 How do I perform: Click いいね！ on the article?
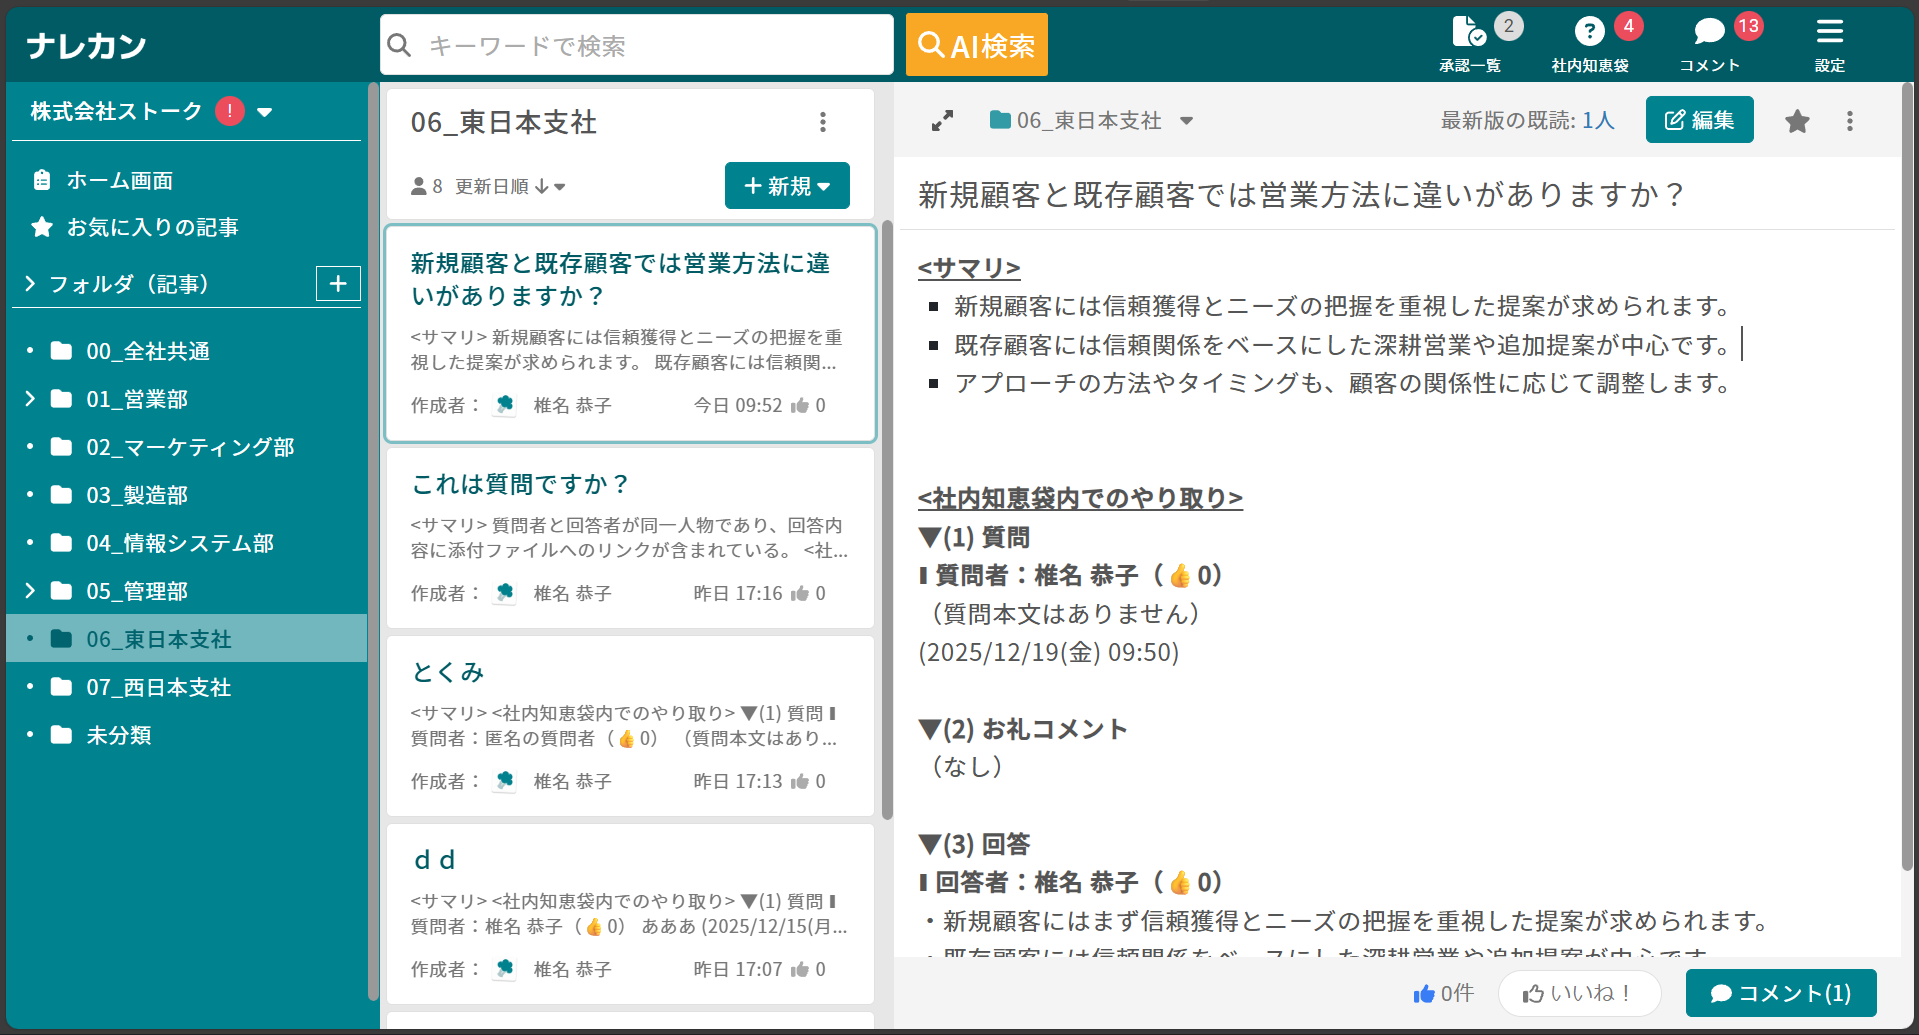click(x=1578, y=993)
